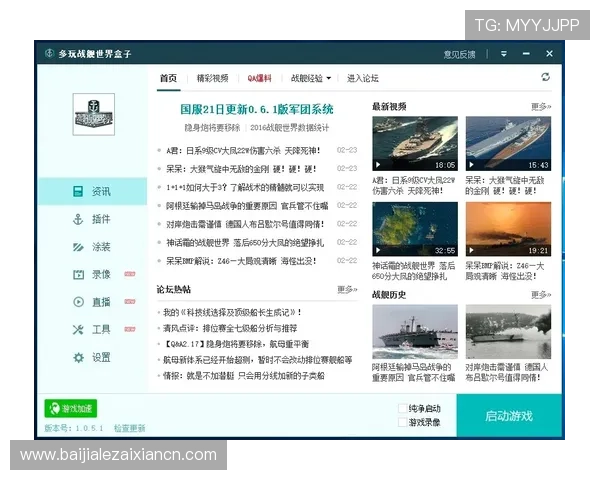600x480 pixels.
Task: Play the 15:43 video
Action: (508, 144)
